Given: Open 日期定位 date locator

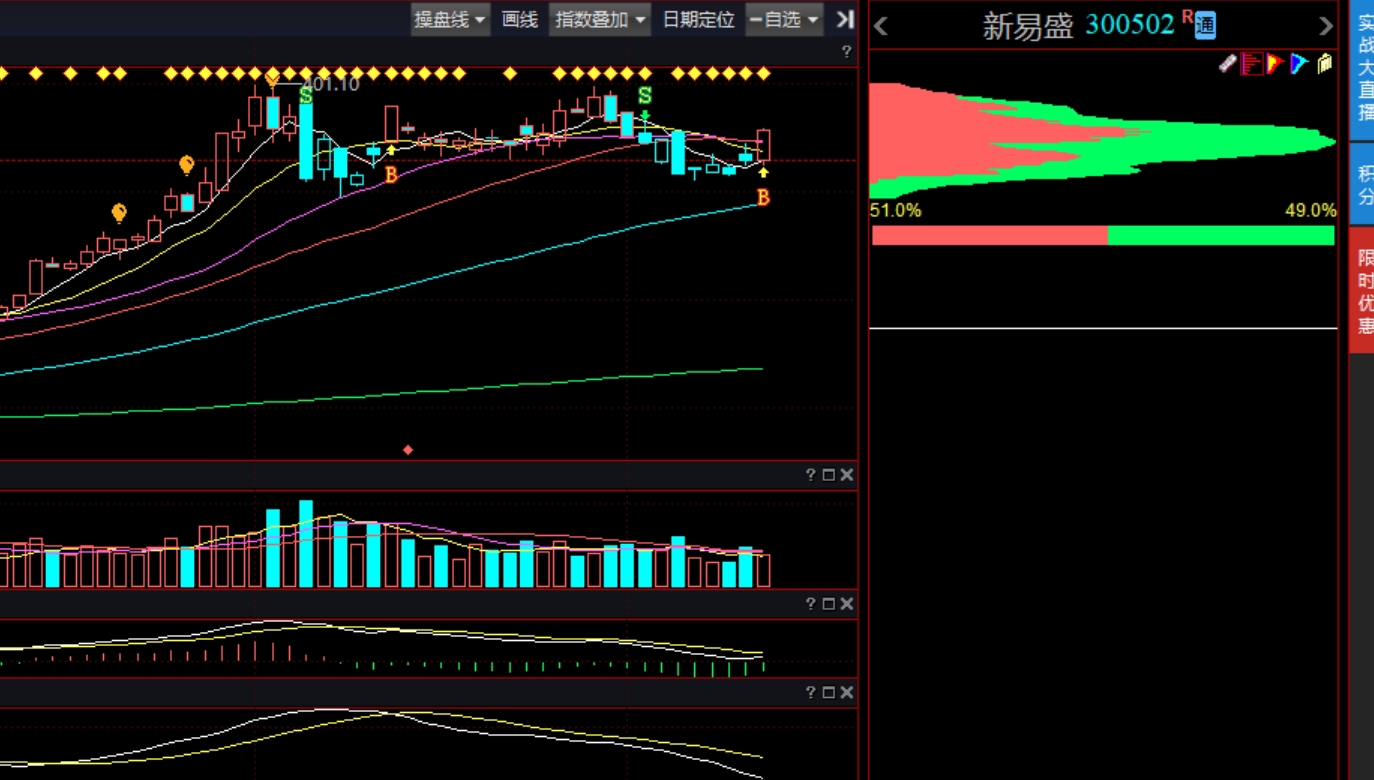Looking at the screenshot, I should [x=698, y=19].
